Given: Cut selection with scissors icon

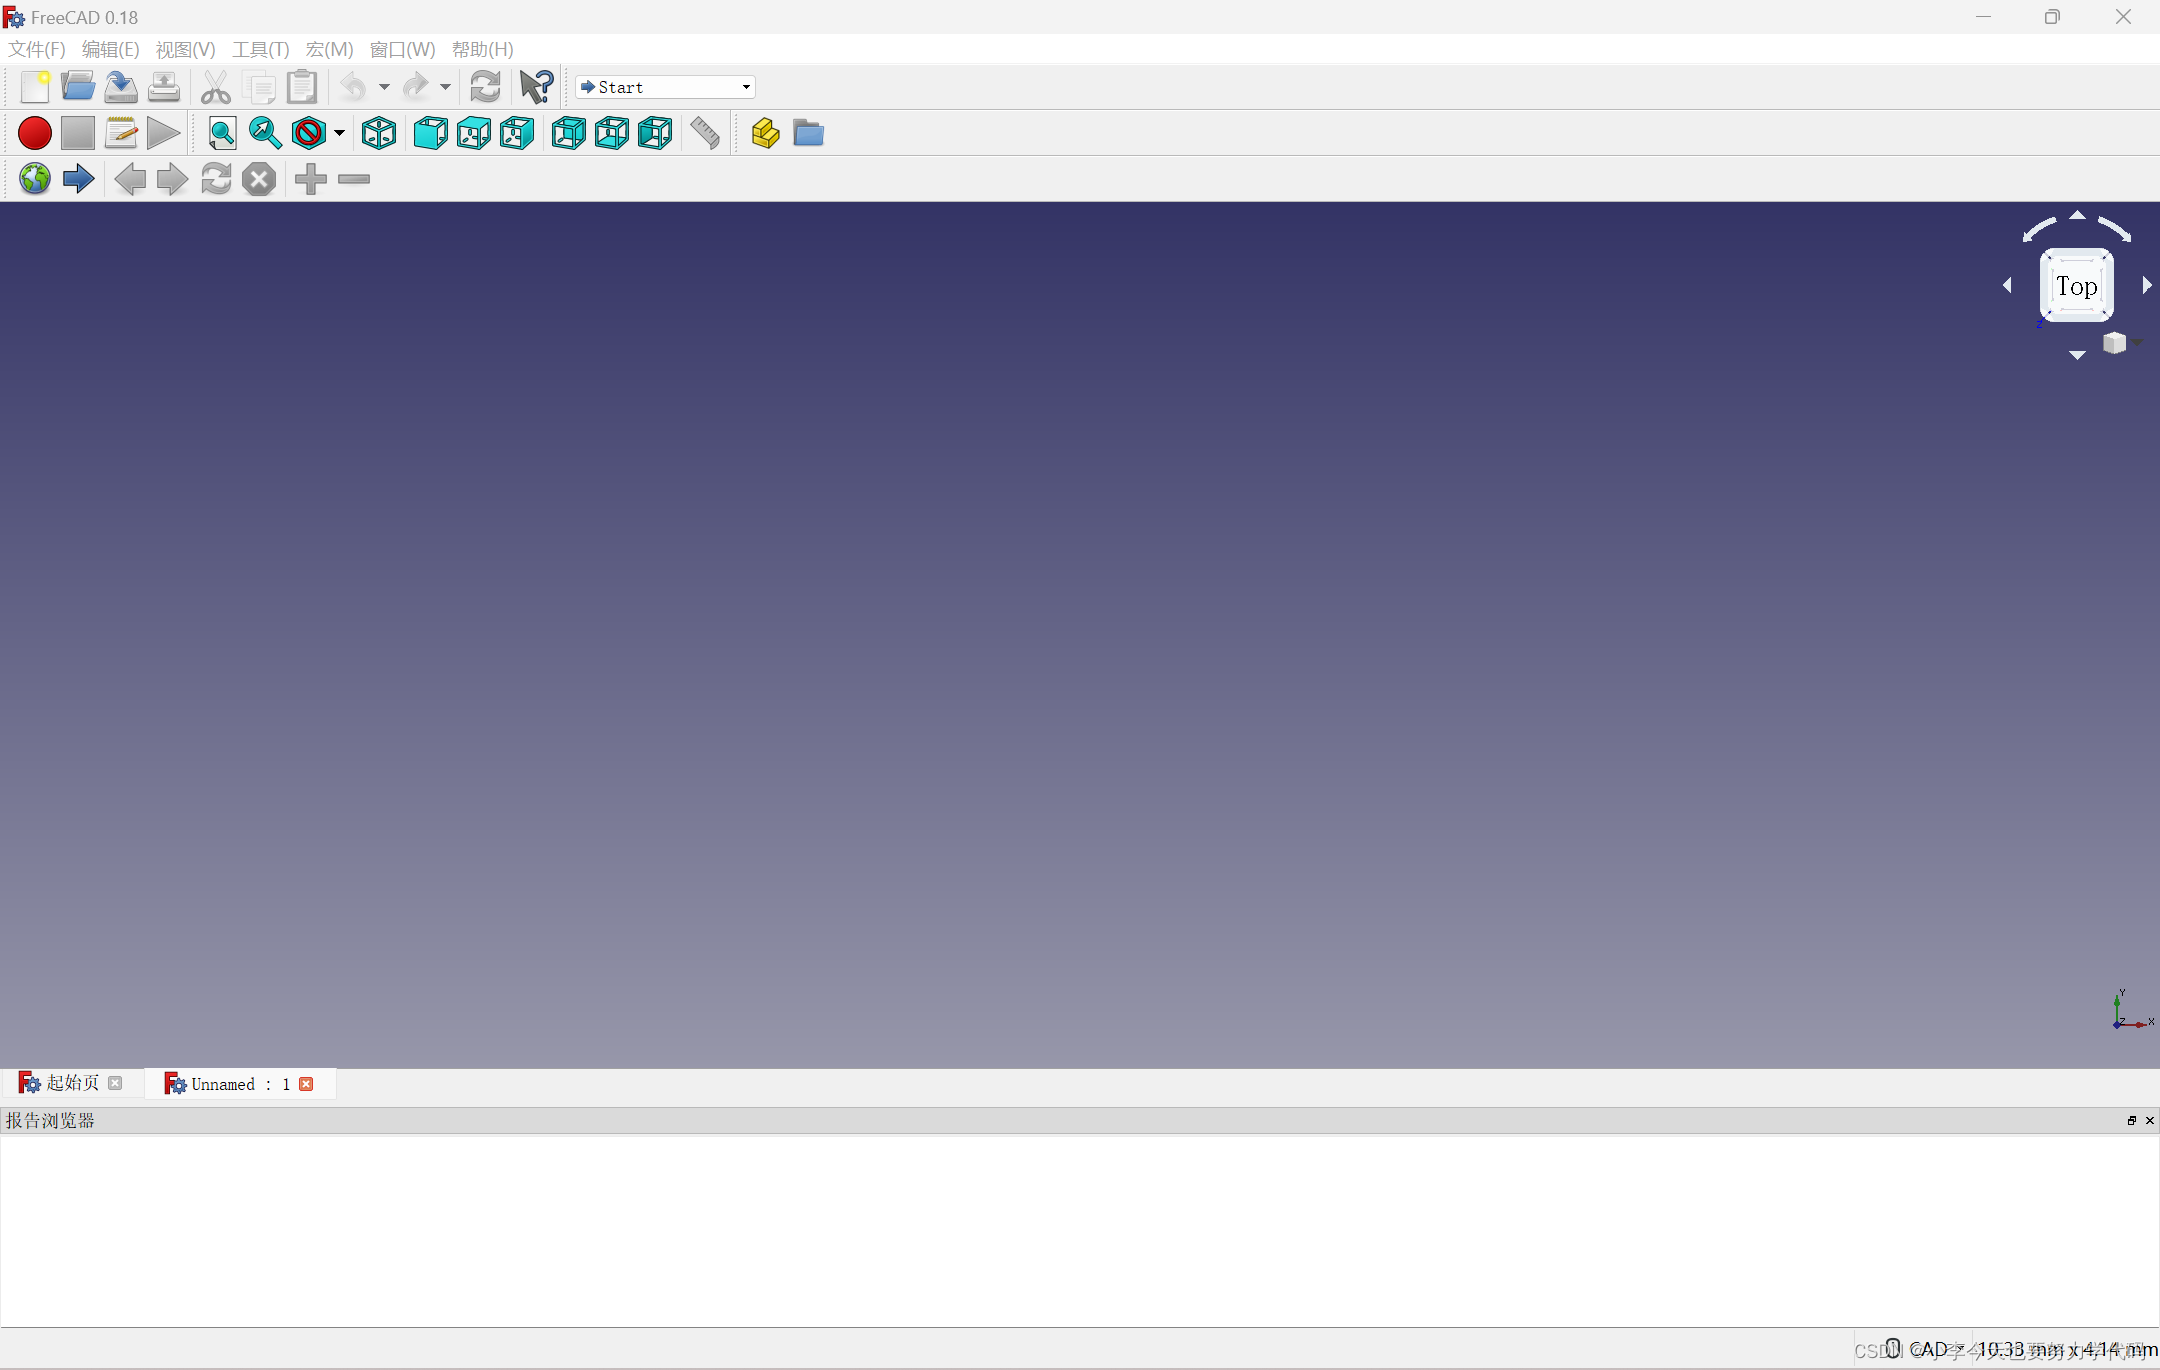Looking at the screenshot, I should pyautogui.click(x=215, y=87).
